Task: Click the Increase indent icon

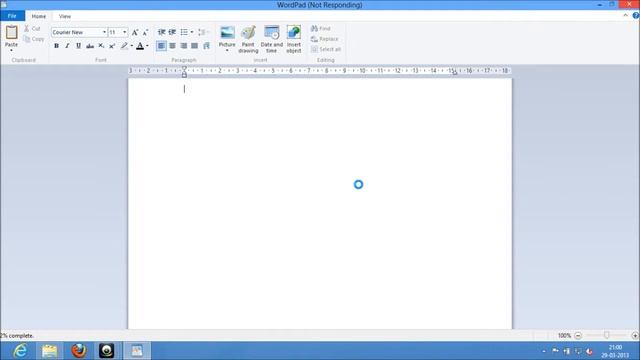Action: 173,32
